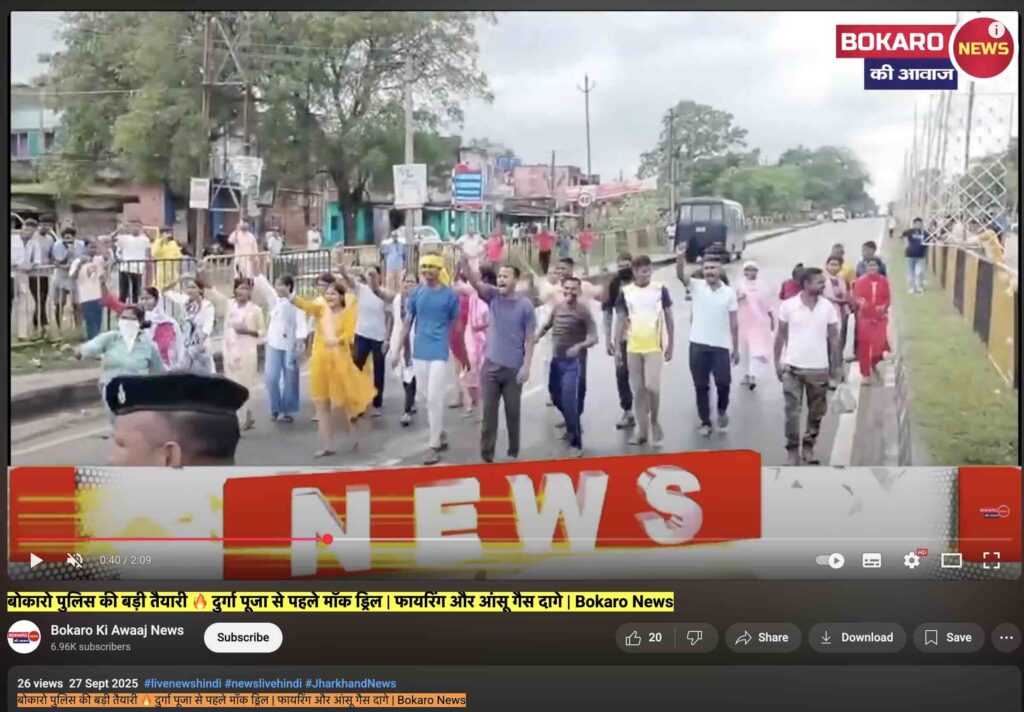Open the Bokaro Ki Awaaj News channel avatar
Viewport: 1024px width, 712px height.
tap(24, 637)
